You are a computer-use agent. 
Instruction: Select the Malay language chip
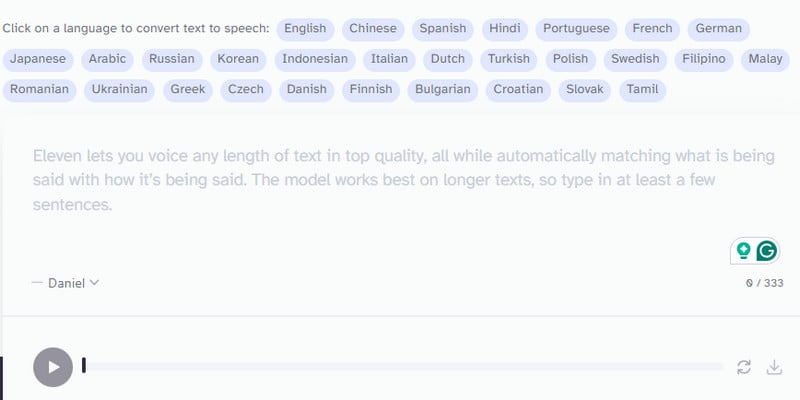click(x=765, y=60)
